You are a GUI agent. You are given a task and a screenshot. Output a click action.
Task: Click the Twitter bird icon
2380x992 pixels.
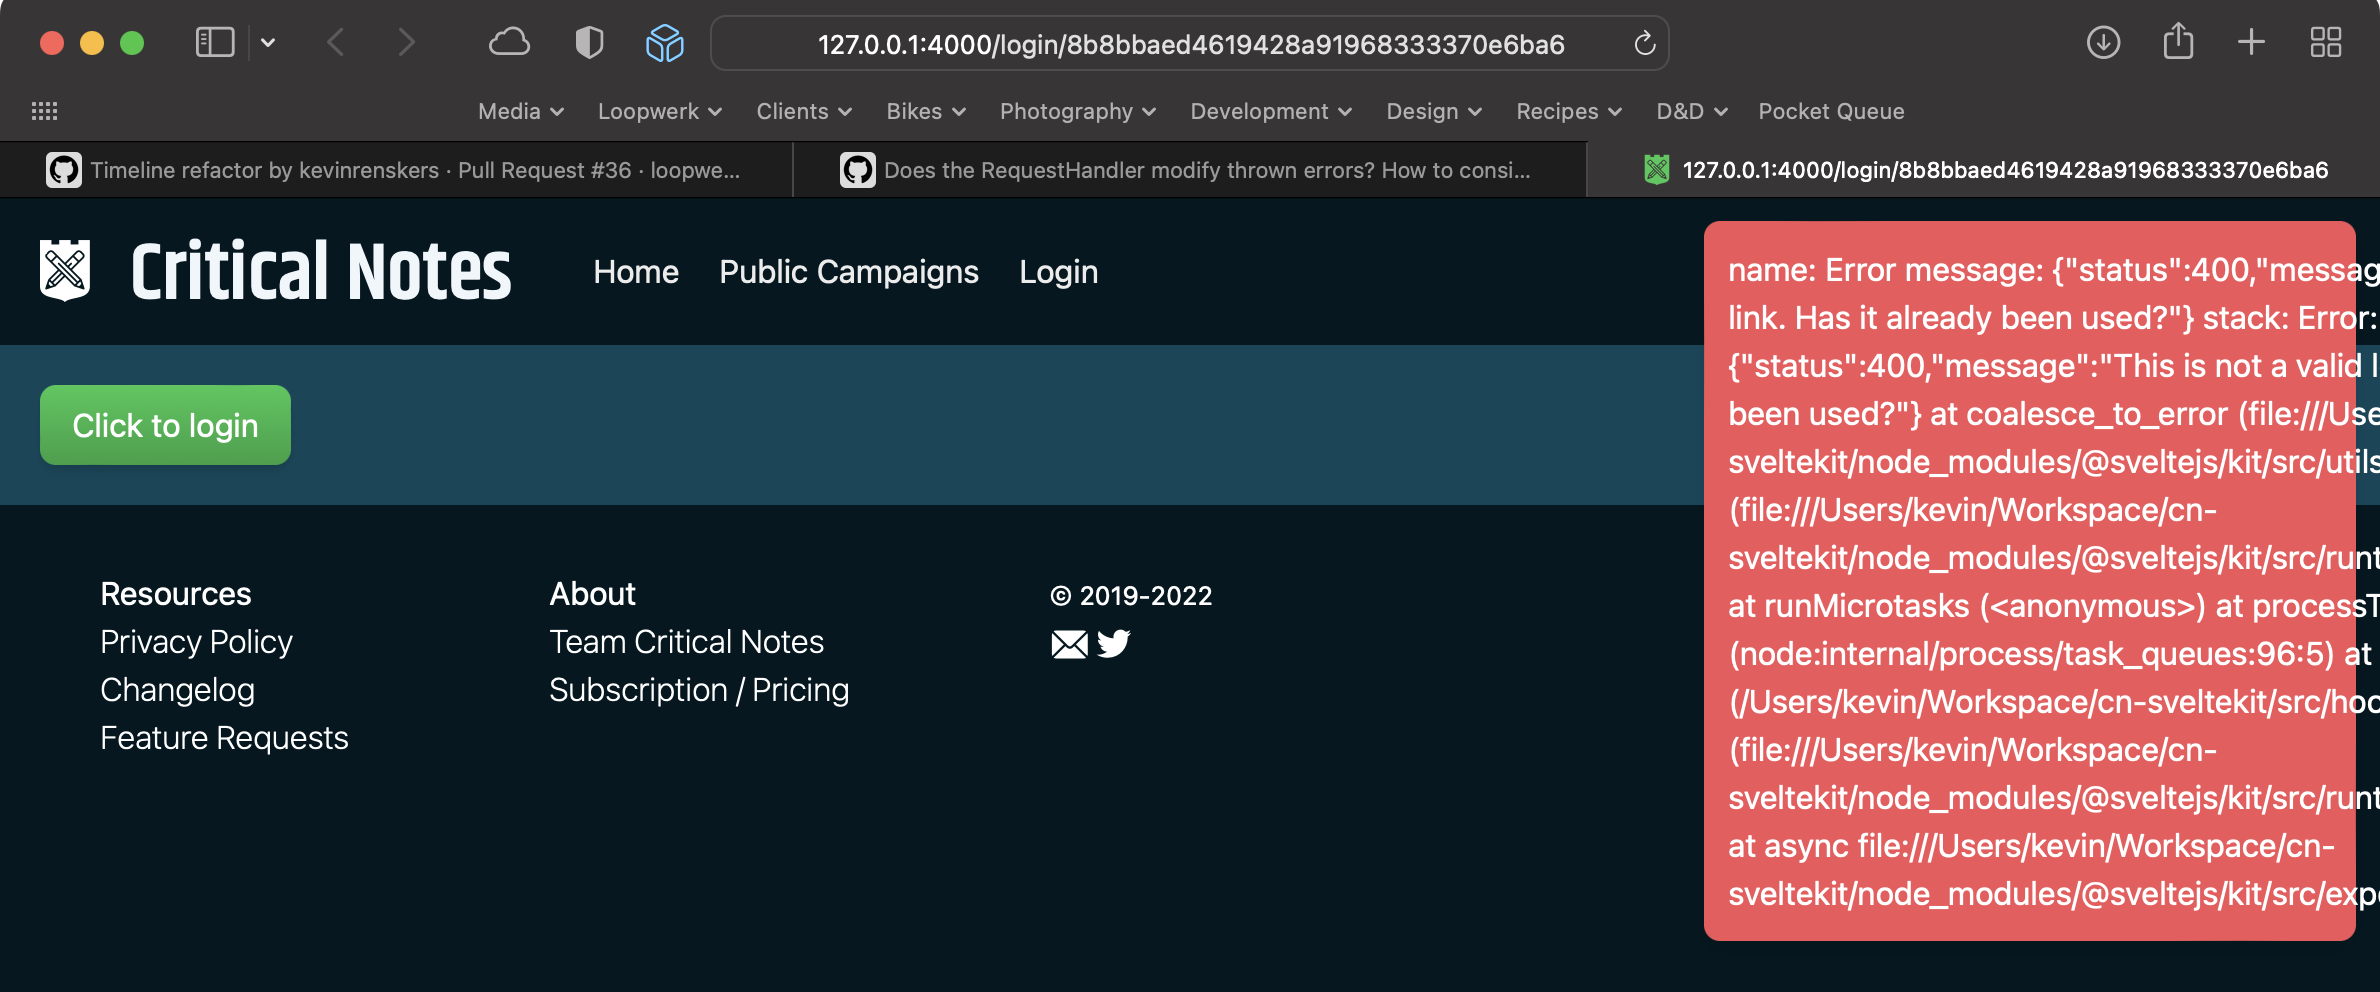point(1113,643)
